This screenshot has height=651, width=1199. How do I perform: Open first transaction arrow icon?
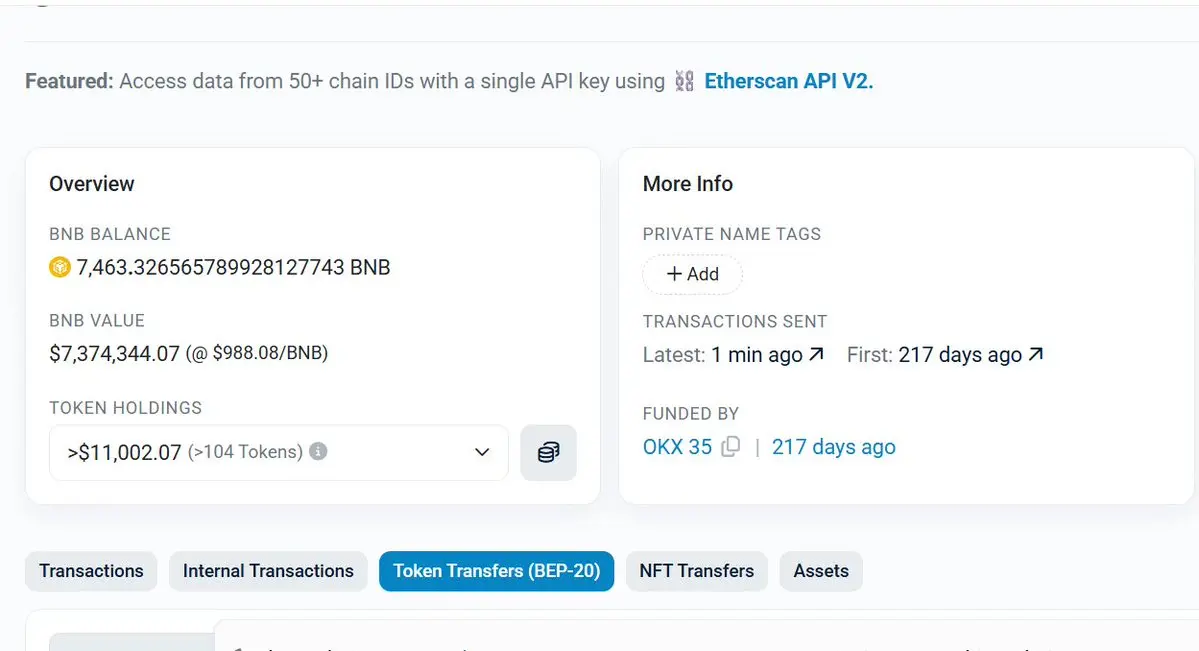coord(1036,354)
